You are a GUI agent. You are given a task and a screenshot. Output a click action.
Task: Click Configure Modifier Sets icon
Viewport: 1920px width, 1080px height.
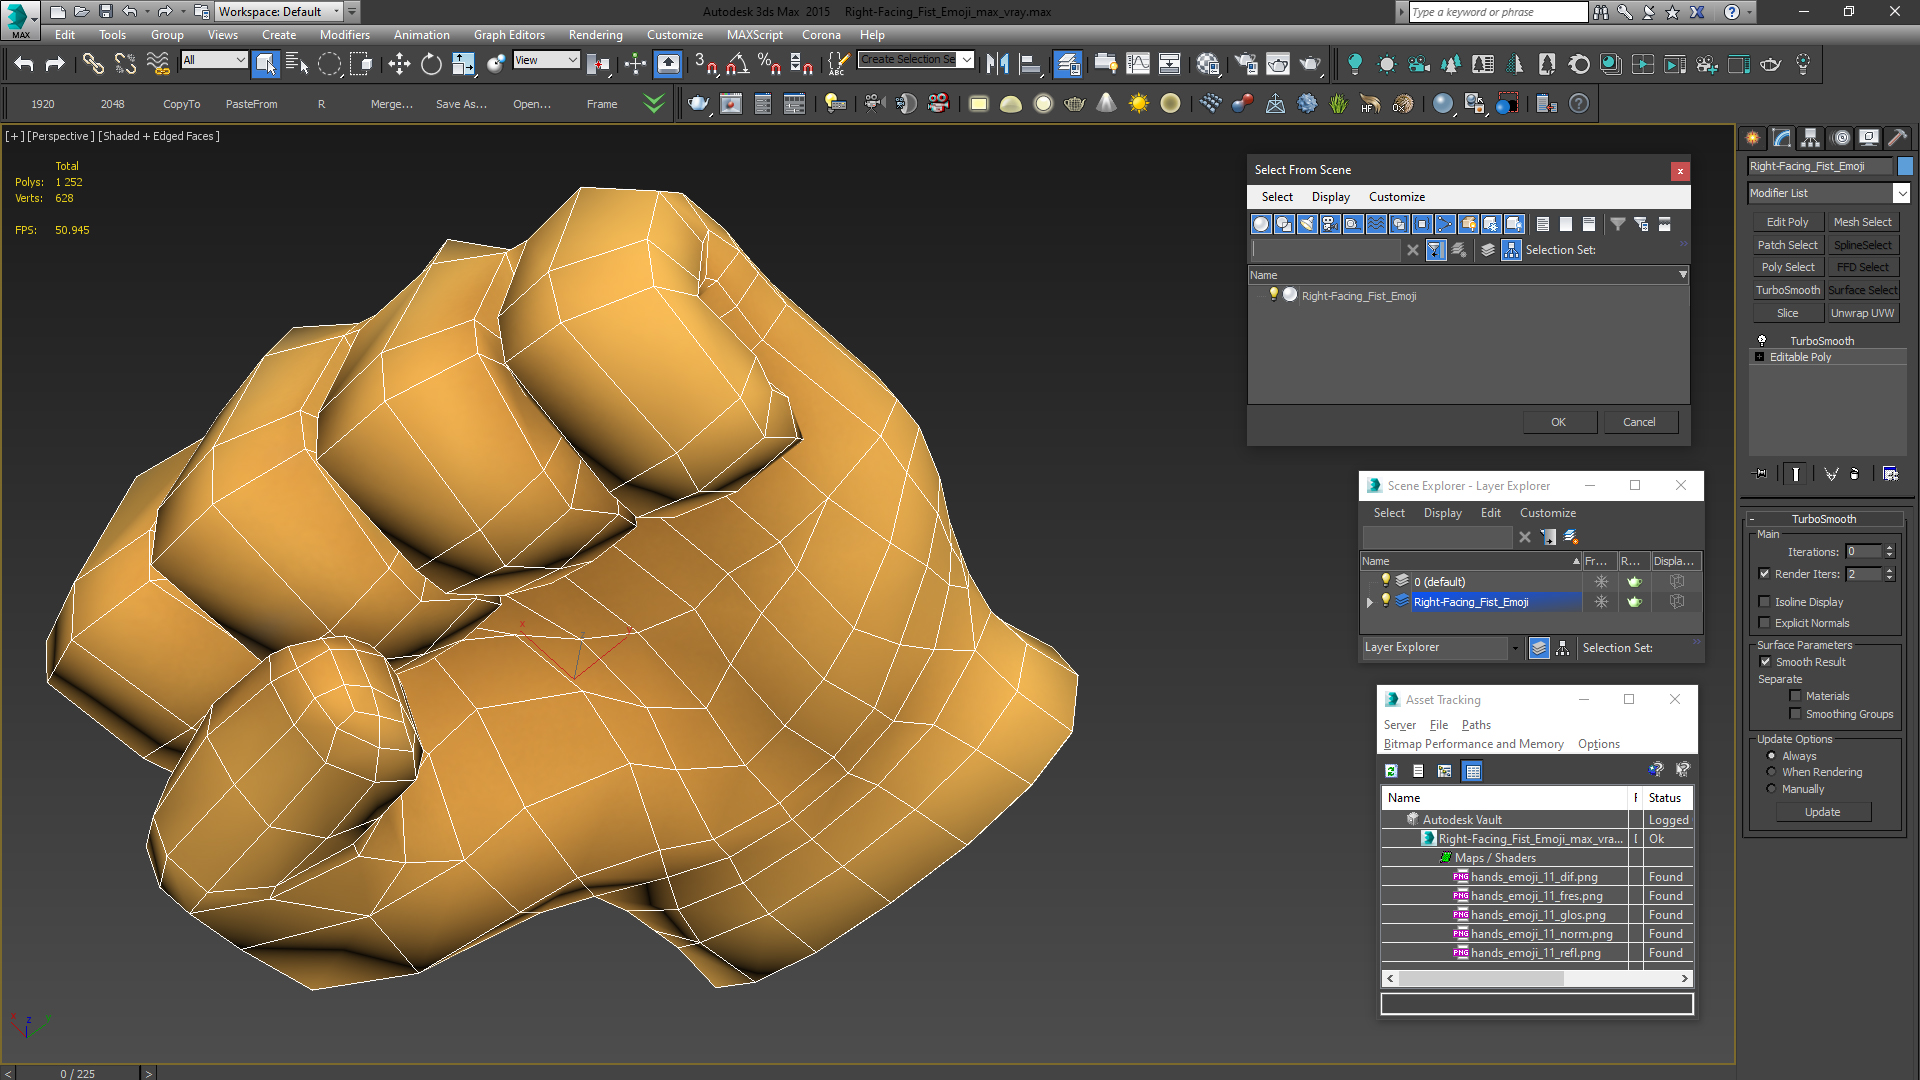click(x=1890, y=474)
